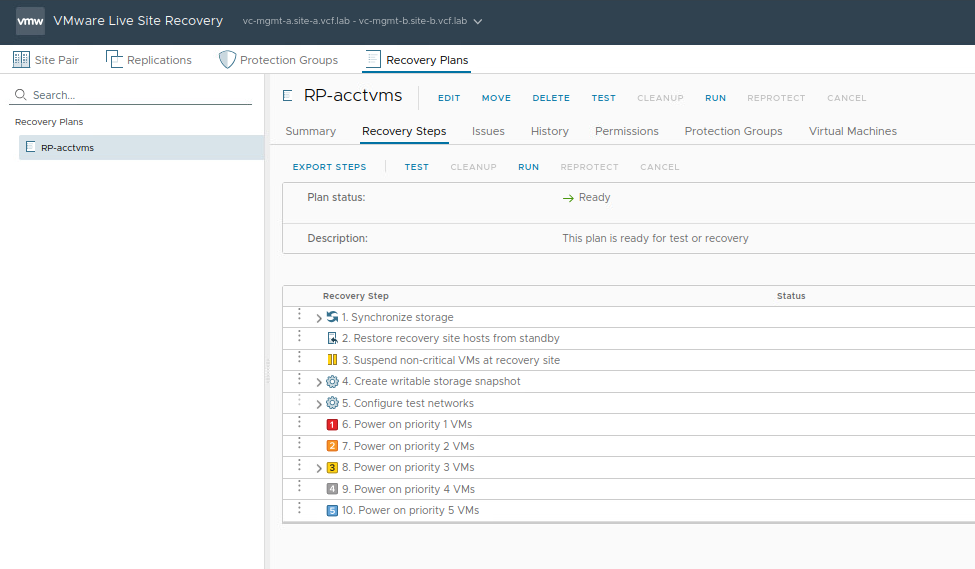Switch to the History tab
The width and height of the screenshot is (975, 569).
pyautogui.click(x=549, y=131)
